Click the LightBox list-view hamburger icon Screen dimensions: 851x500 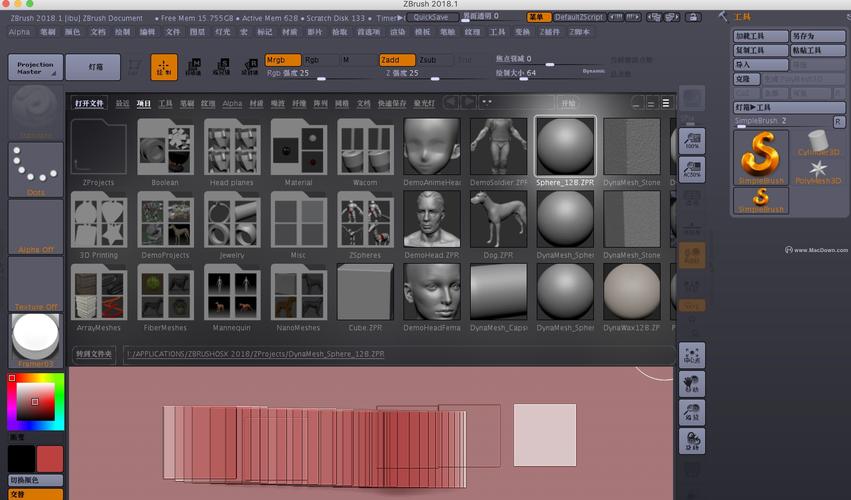click(666, 103)
